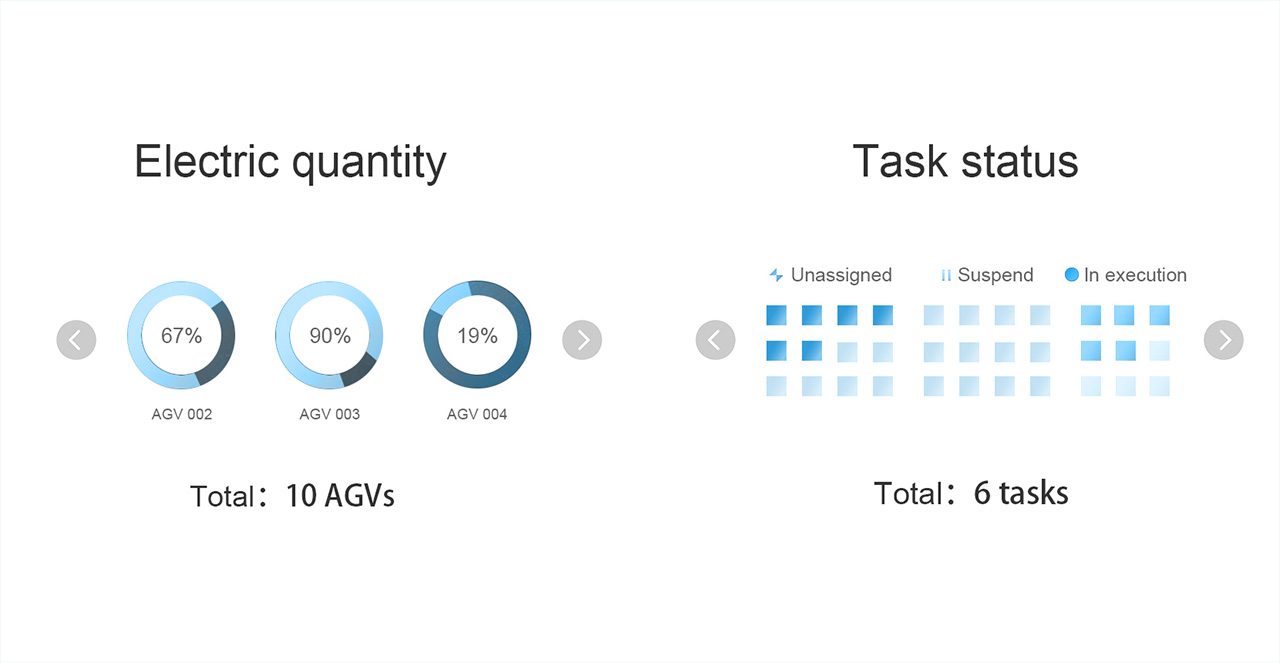Open the AGV 002 label
This screenshot has width=1280, height=663.
point(182,414)
